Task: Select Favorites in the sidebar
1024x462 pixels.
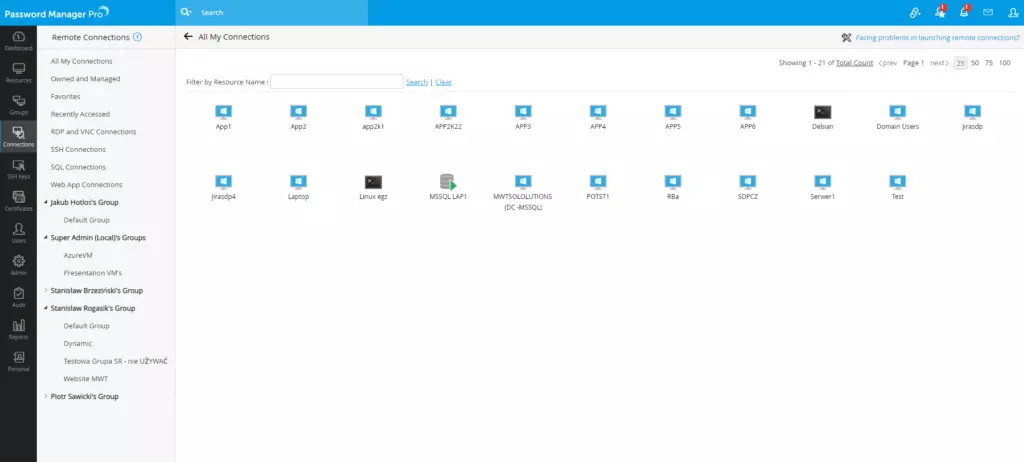Action: click(x=65, y=96)
